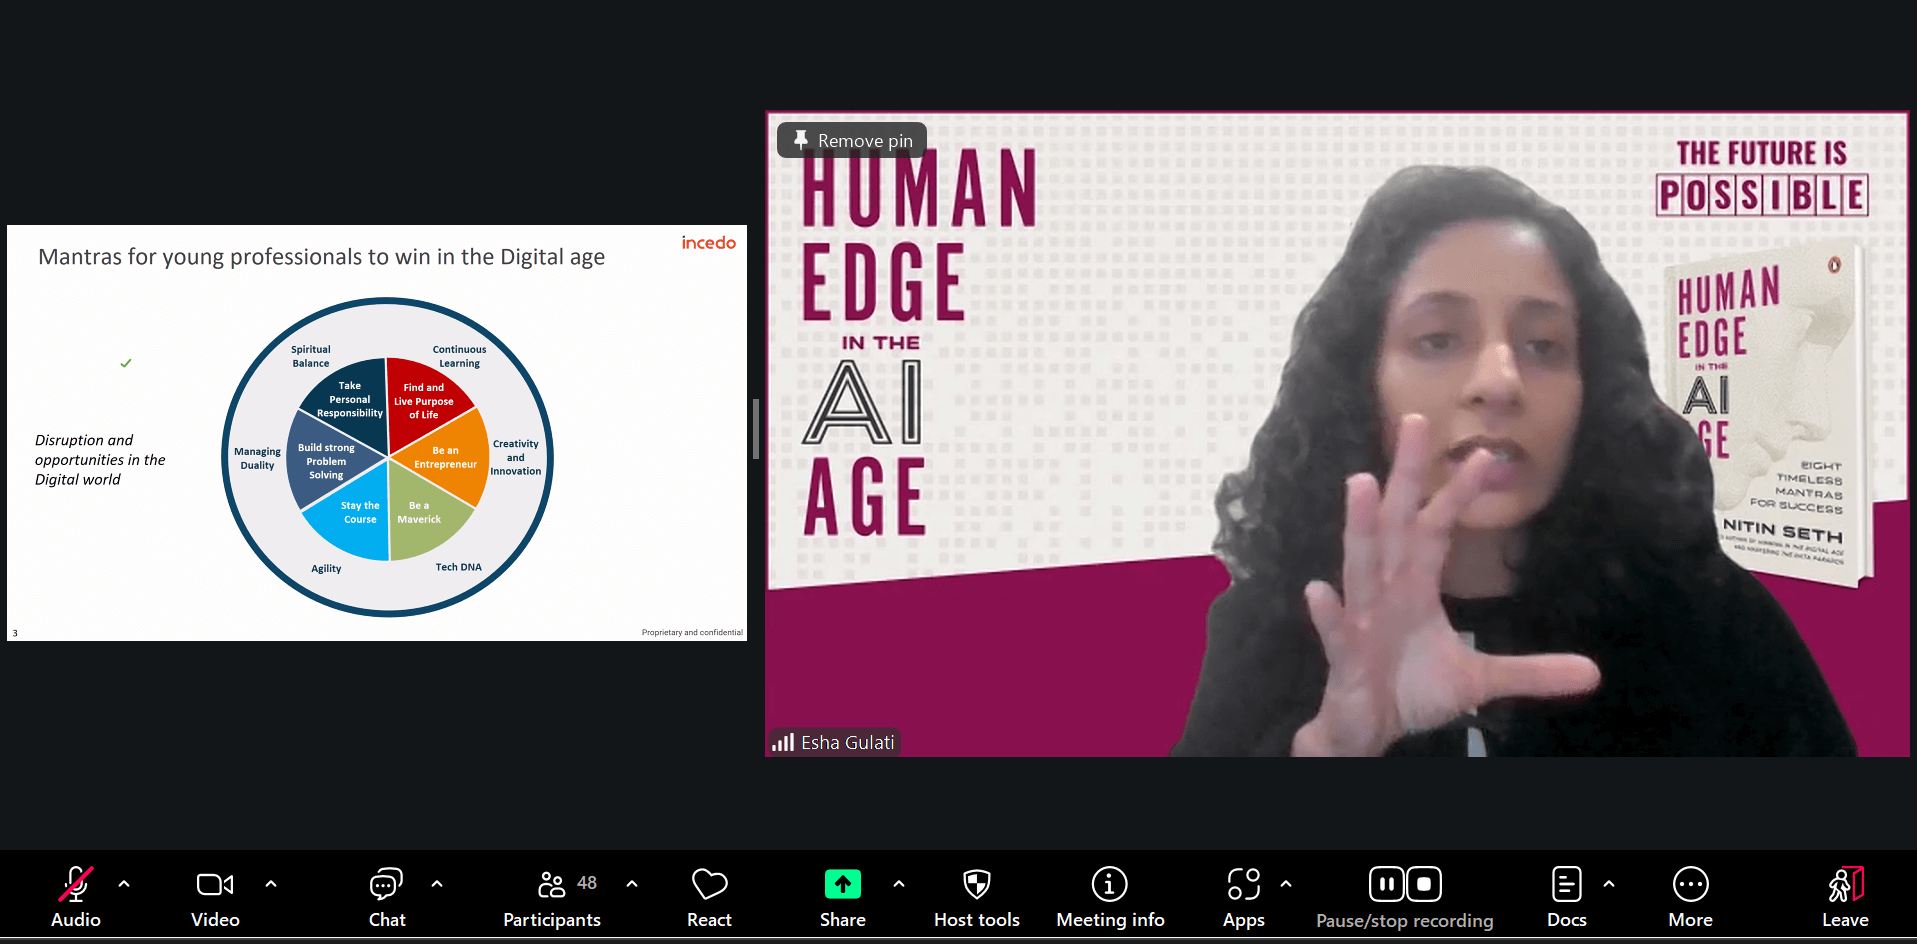Expand video options arrow next to Video
The image size is (1917, 944).
click(x=271, y=884)
